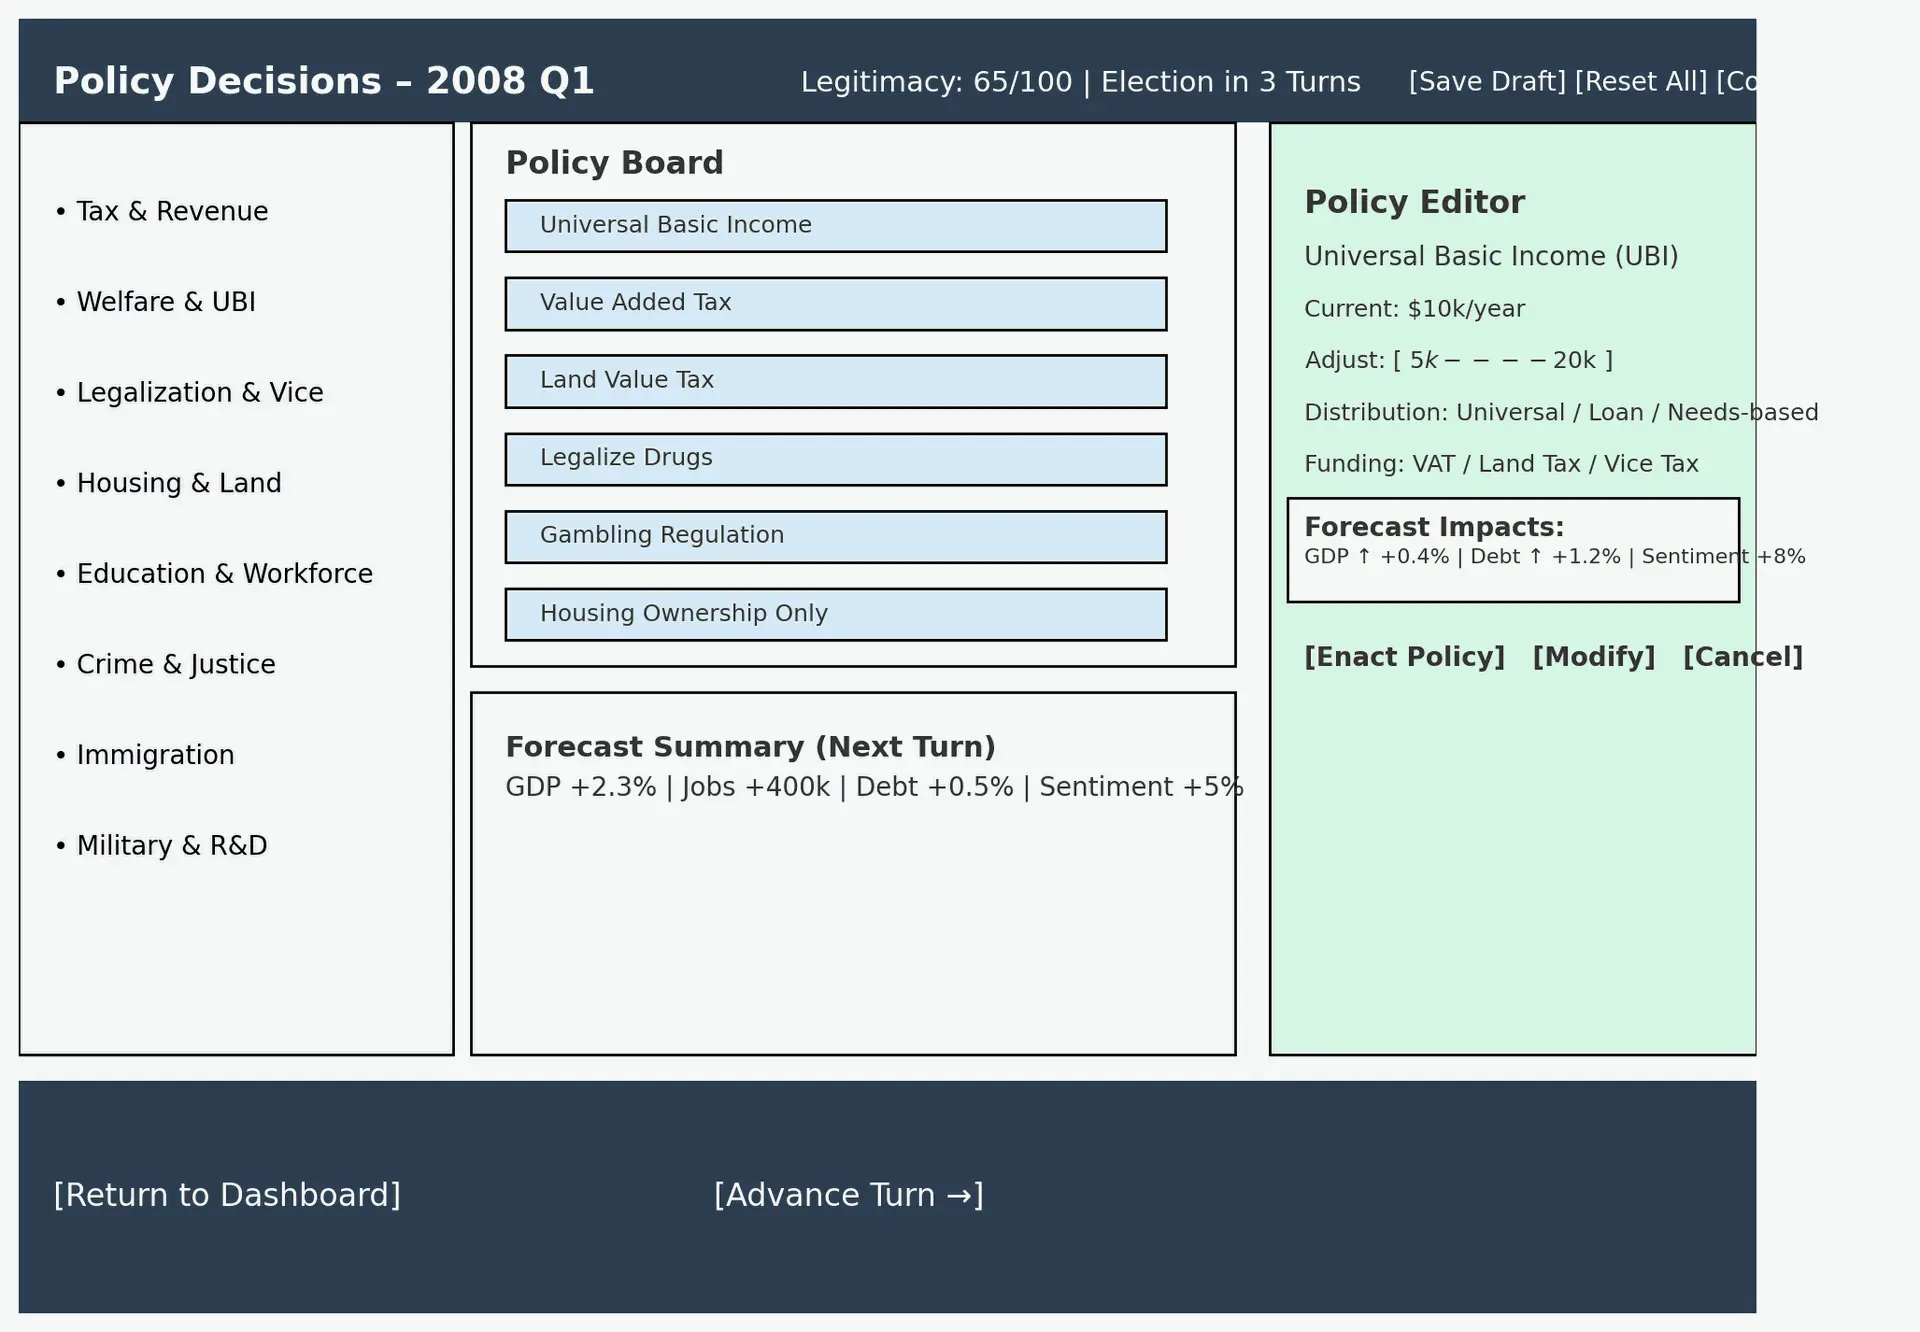Select the Housing & Land category
This screenshot has height=1332, width=1920.
tap(168, 483)
